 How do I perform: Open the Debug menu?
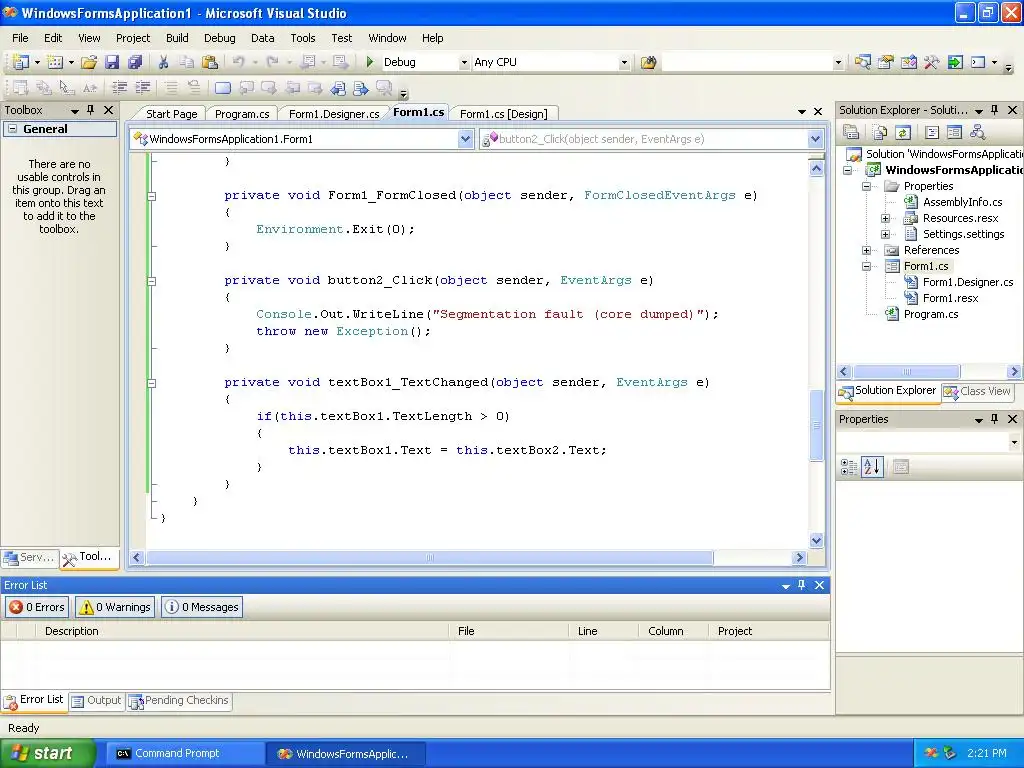[219, 38]
